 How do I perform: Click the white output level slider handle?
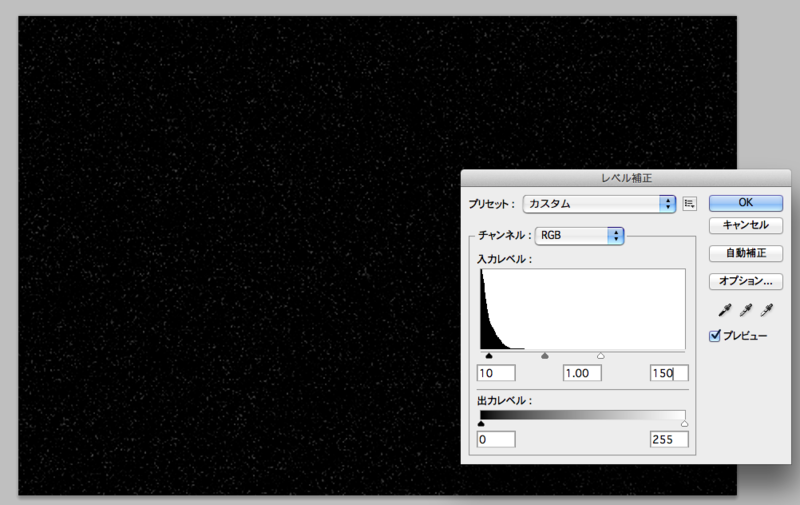tap(684, 424)
